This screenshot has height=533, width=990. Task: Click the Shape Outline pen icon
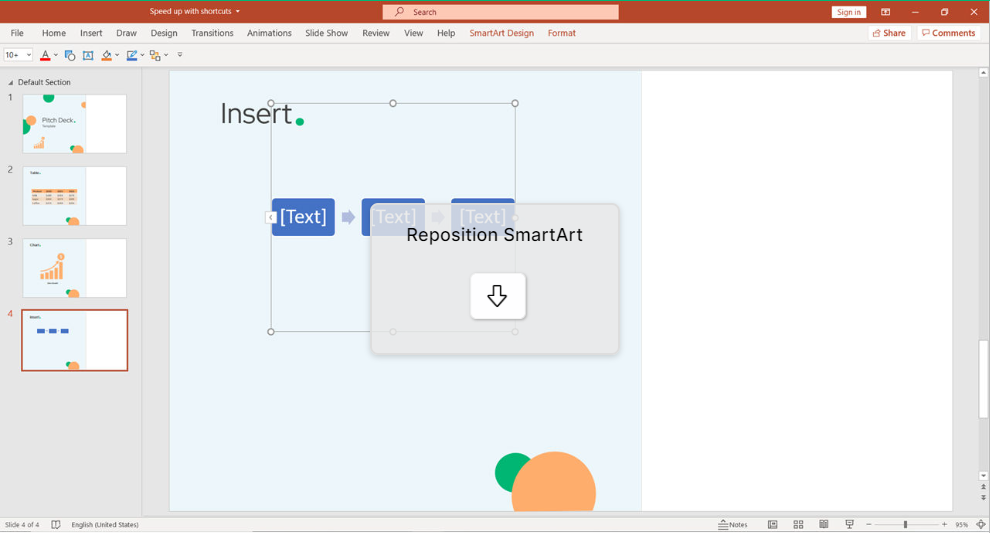(131, 56)
